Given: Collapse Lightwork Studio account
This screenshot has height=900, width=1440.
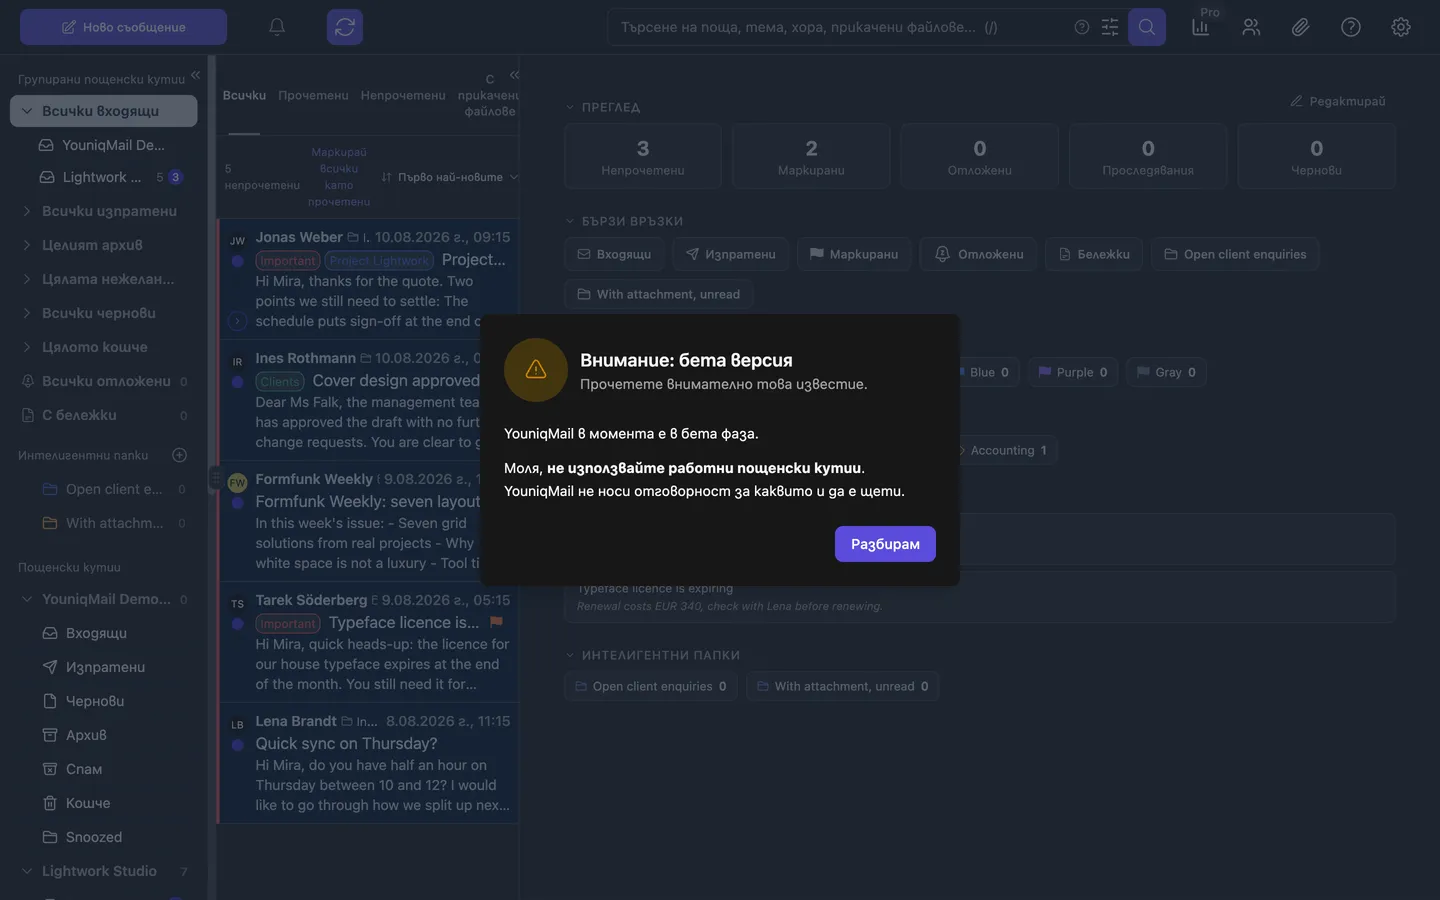Looking at the screenshot, I should (27, 871).
